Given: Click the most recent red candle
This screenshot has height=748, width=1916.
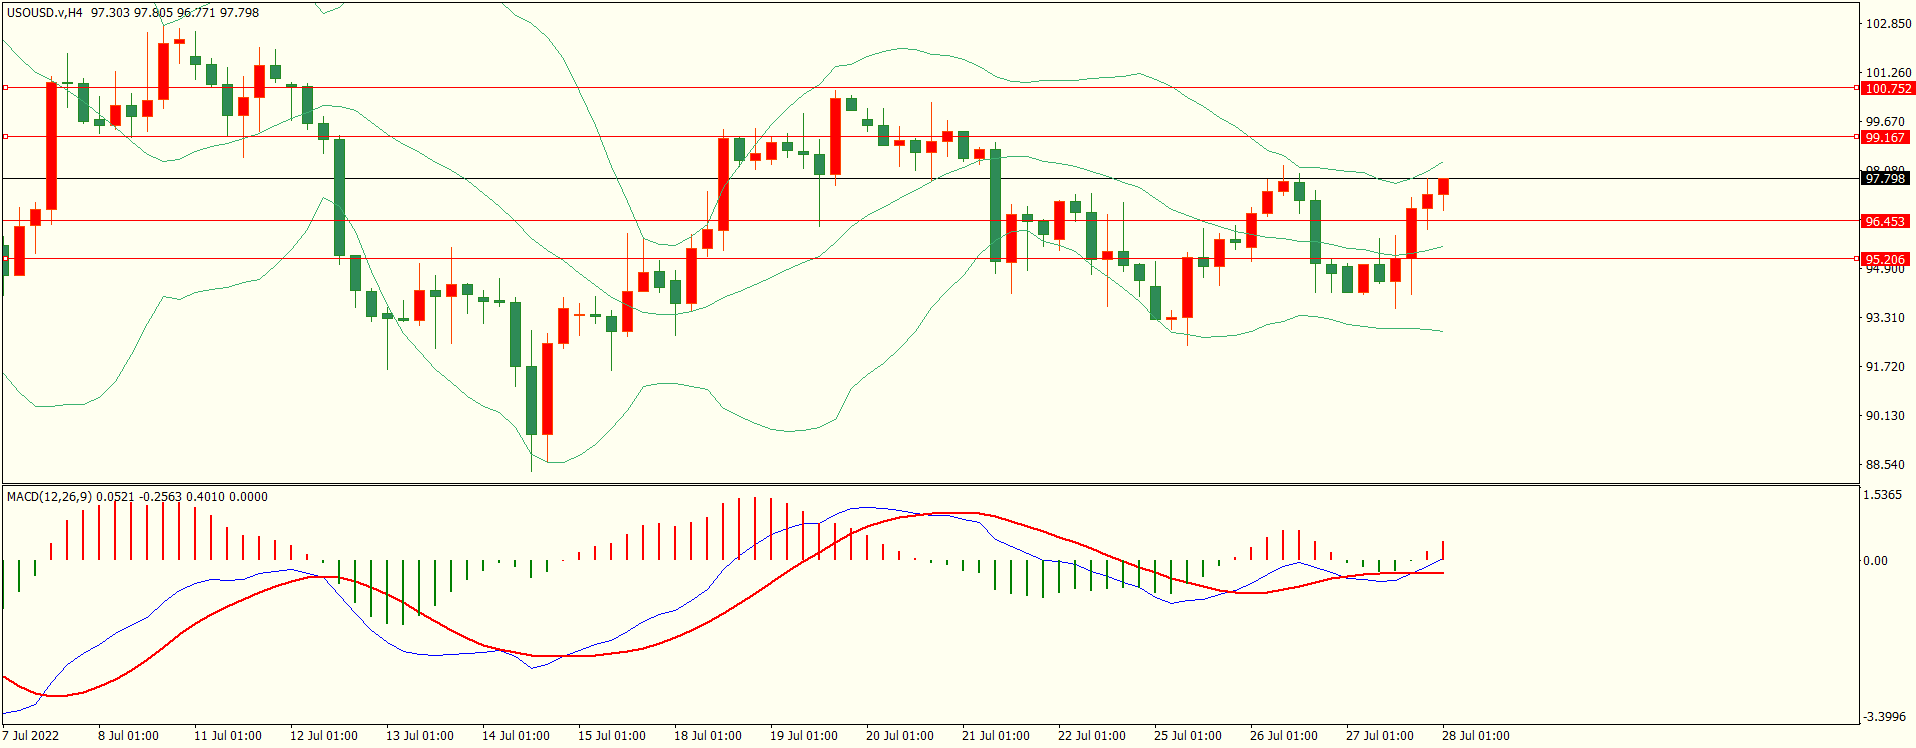Looking at the screenshot, I should 1443,187.
